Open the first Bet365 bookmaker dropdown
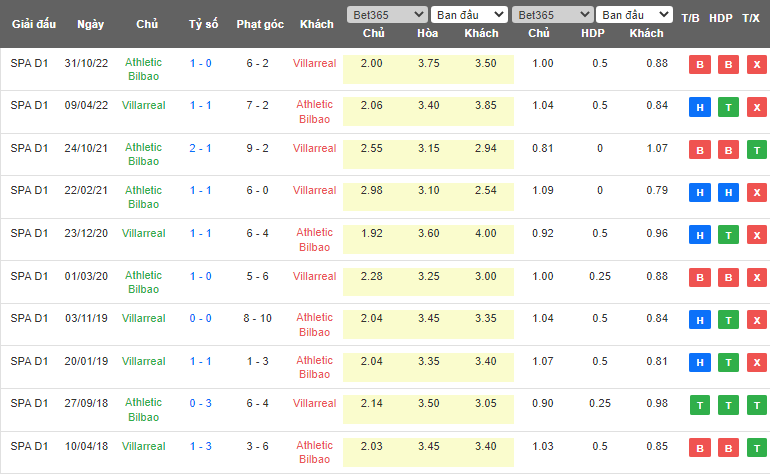Screen dimensions: 770x474 [386, 15]
